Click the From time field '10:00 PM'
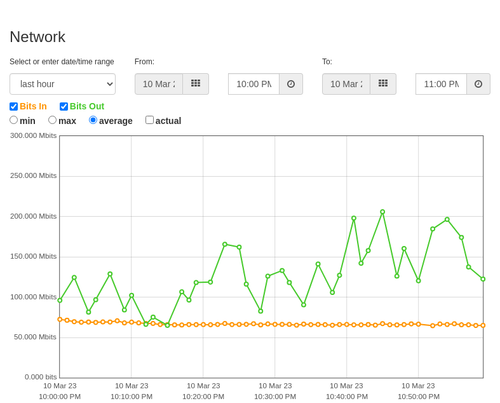 tap(254, 84)
